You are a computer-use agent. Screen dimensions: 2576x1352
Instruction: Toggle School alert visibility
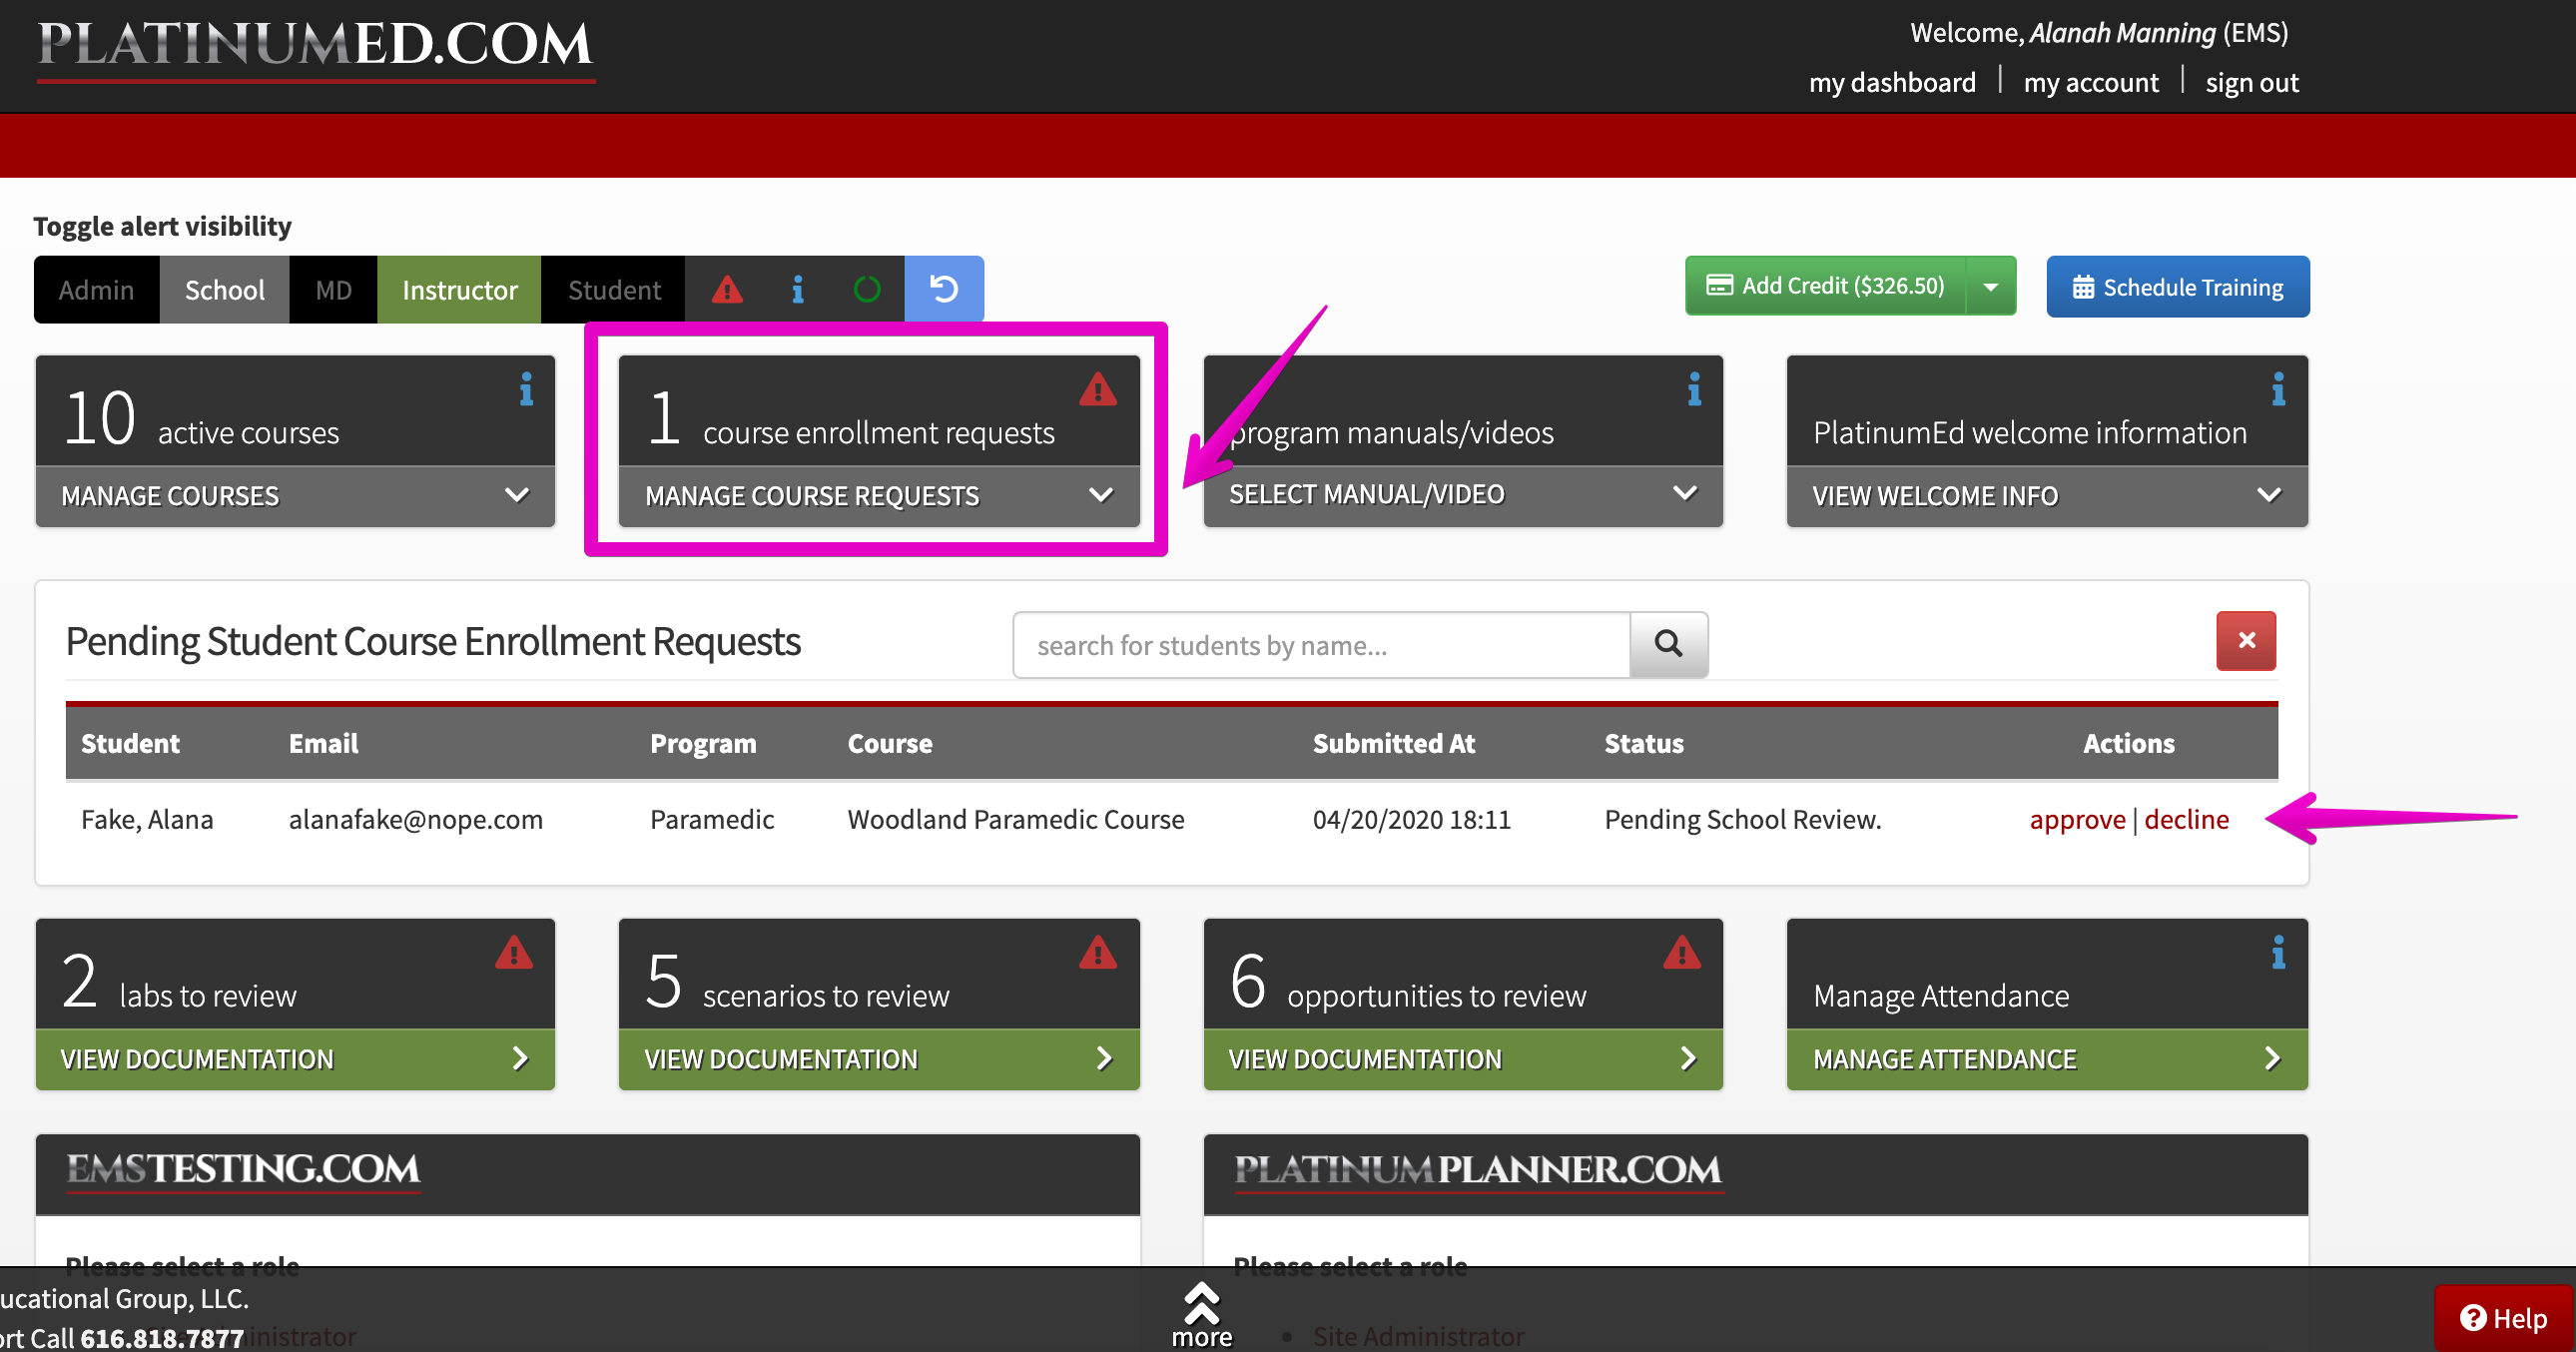[224, 290]
